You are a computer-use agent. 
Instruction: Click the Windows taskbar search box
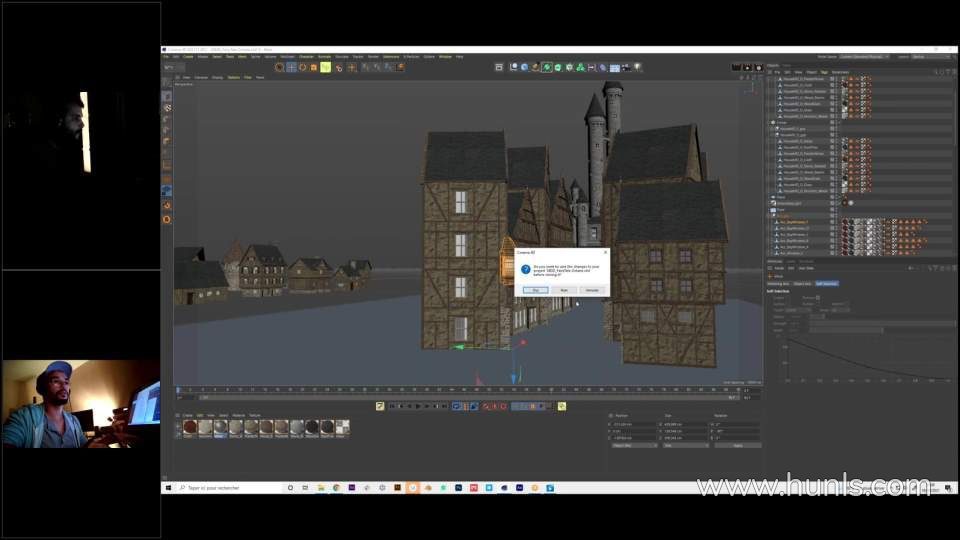tap(230, 488)
